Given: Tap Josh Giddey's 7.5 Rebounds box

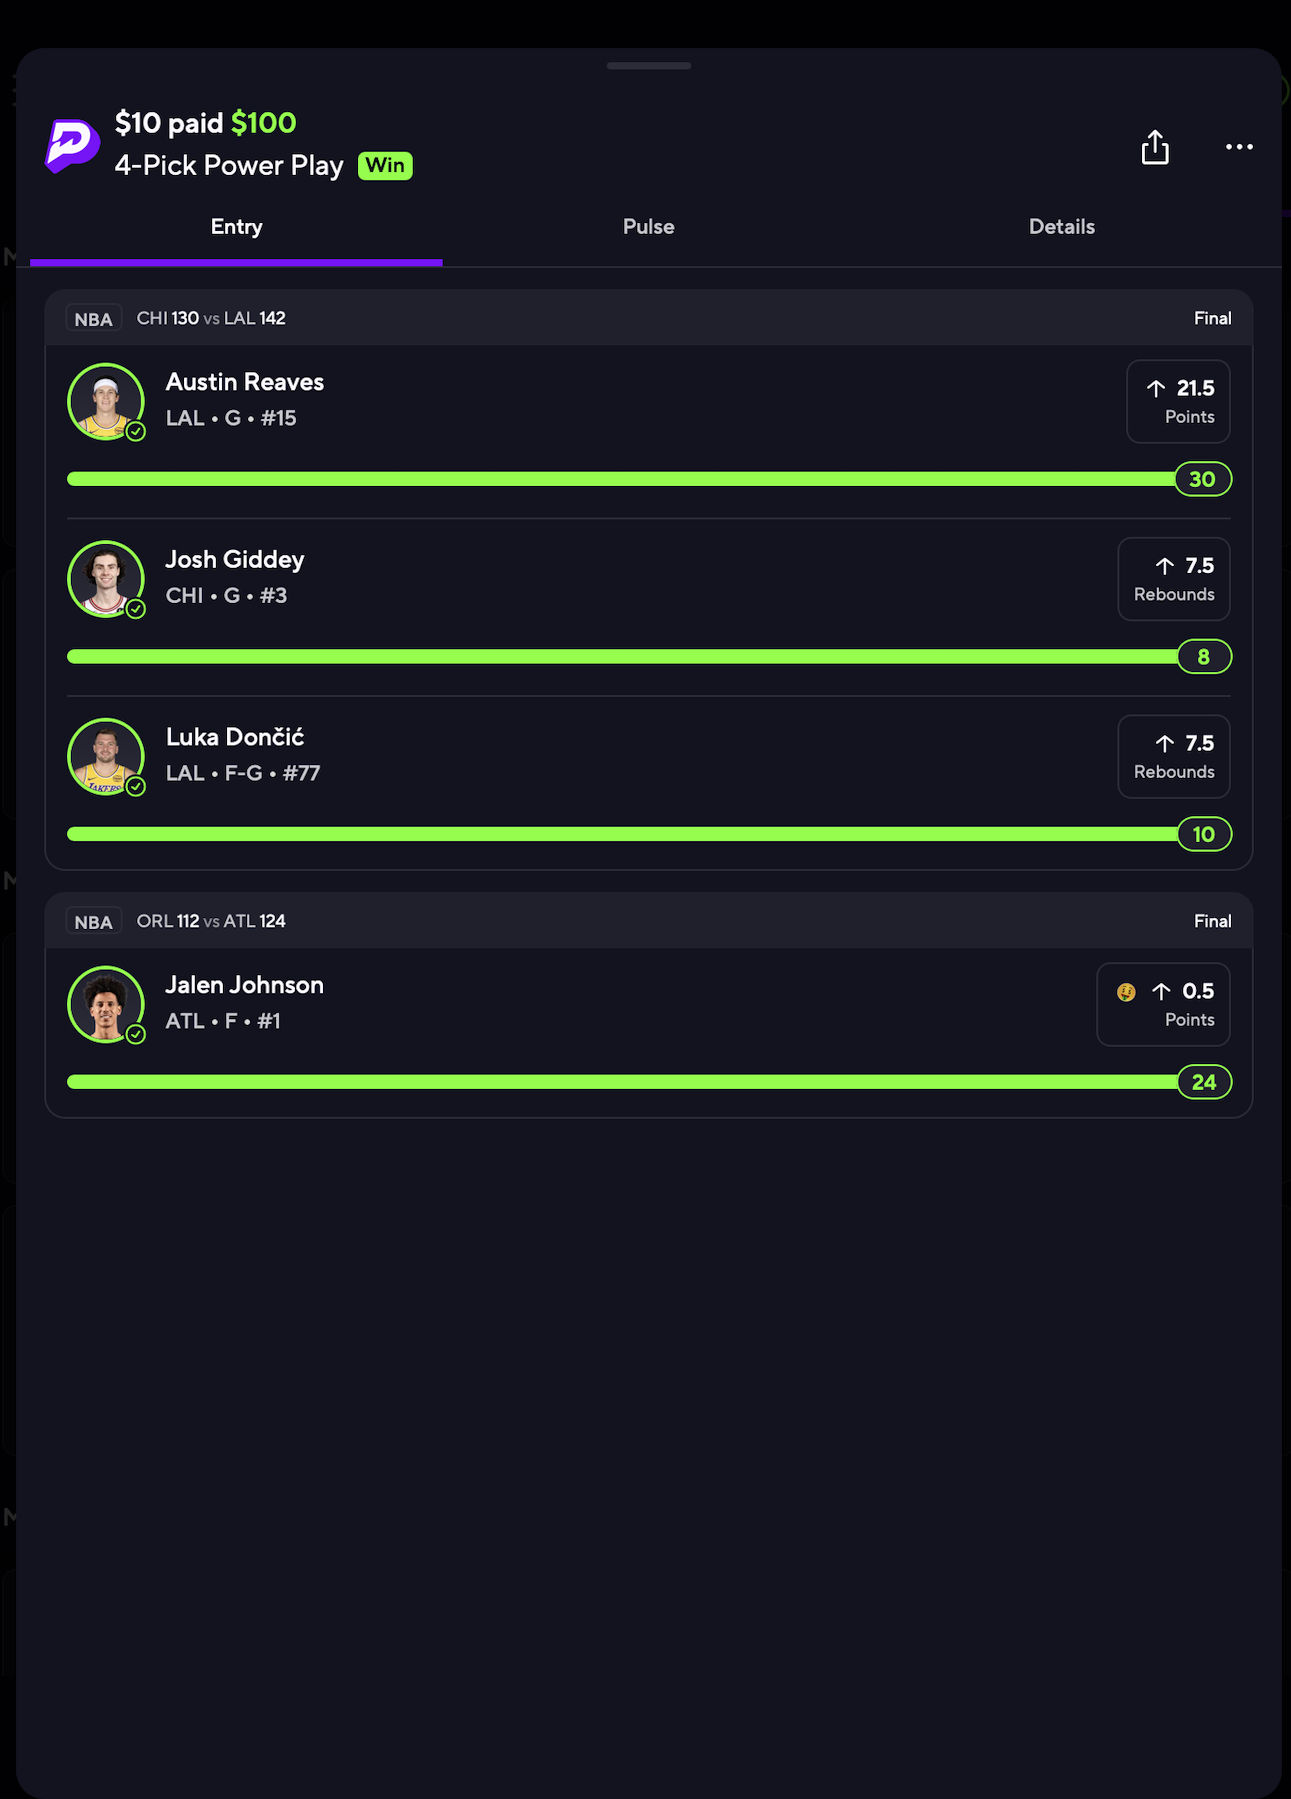Looking at the screenshot, I should pyautogui.click(x=1174, y=579).
